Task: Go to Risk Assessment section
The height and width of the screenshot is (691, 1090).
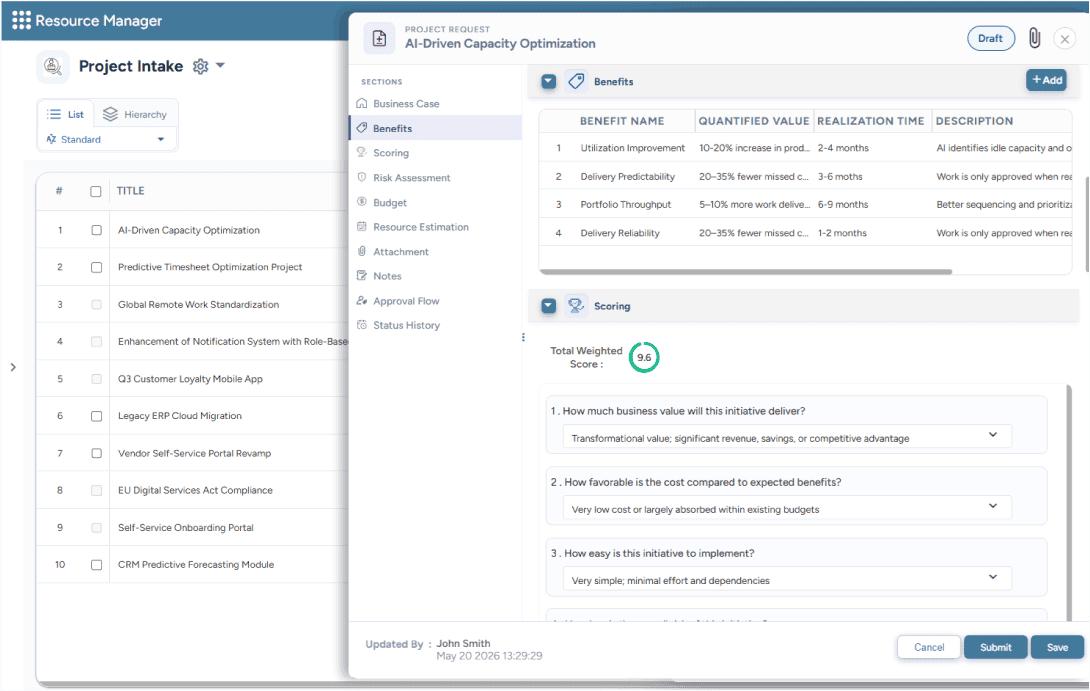Action: tap(412, 178)
